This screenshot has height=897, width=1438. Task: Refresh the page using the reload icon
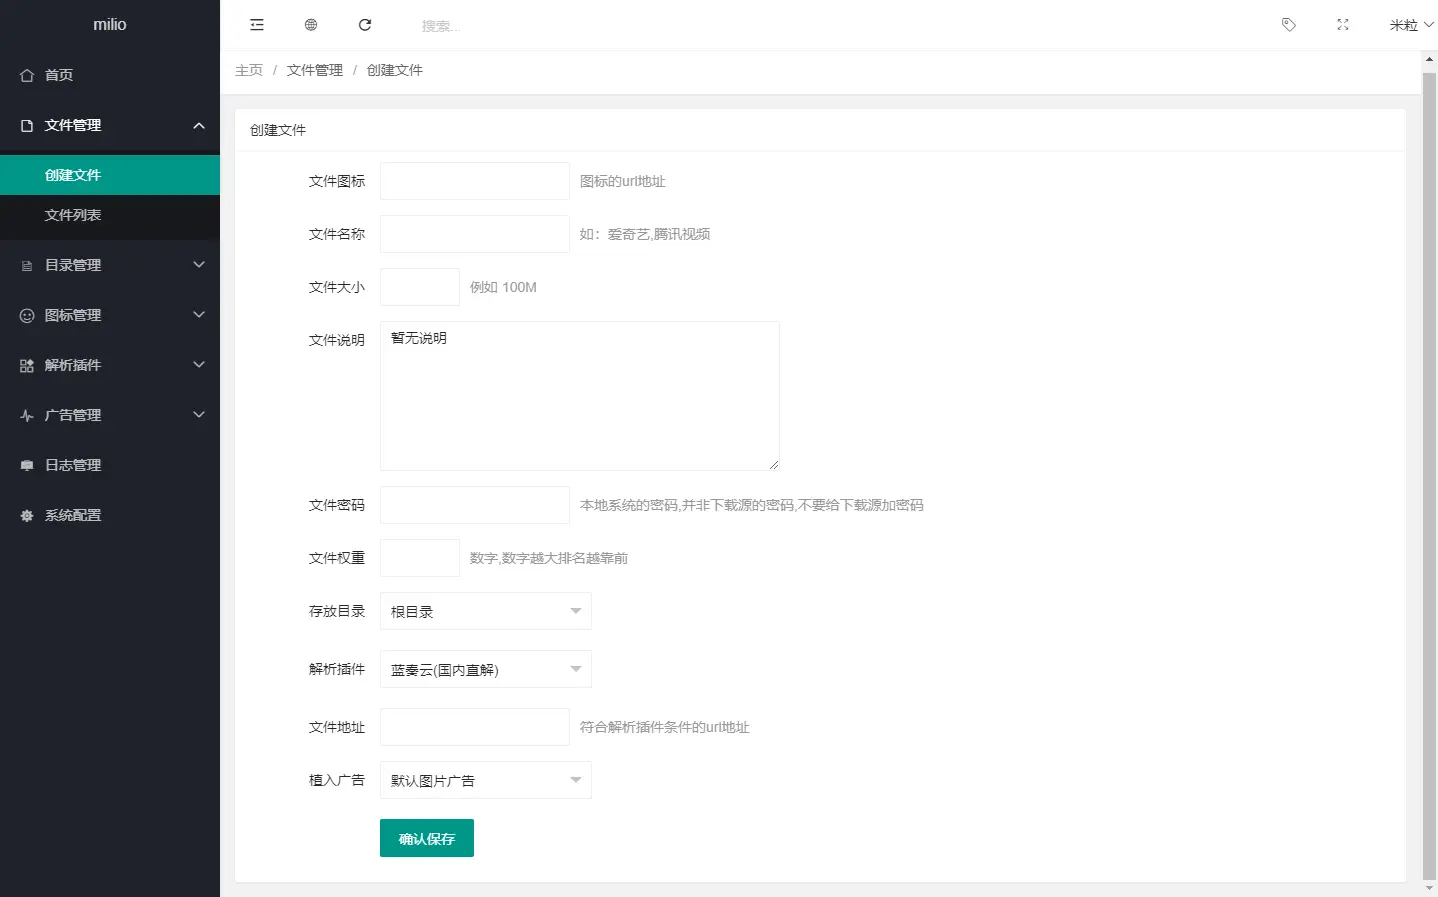364,24
